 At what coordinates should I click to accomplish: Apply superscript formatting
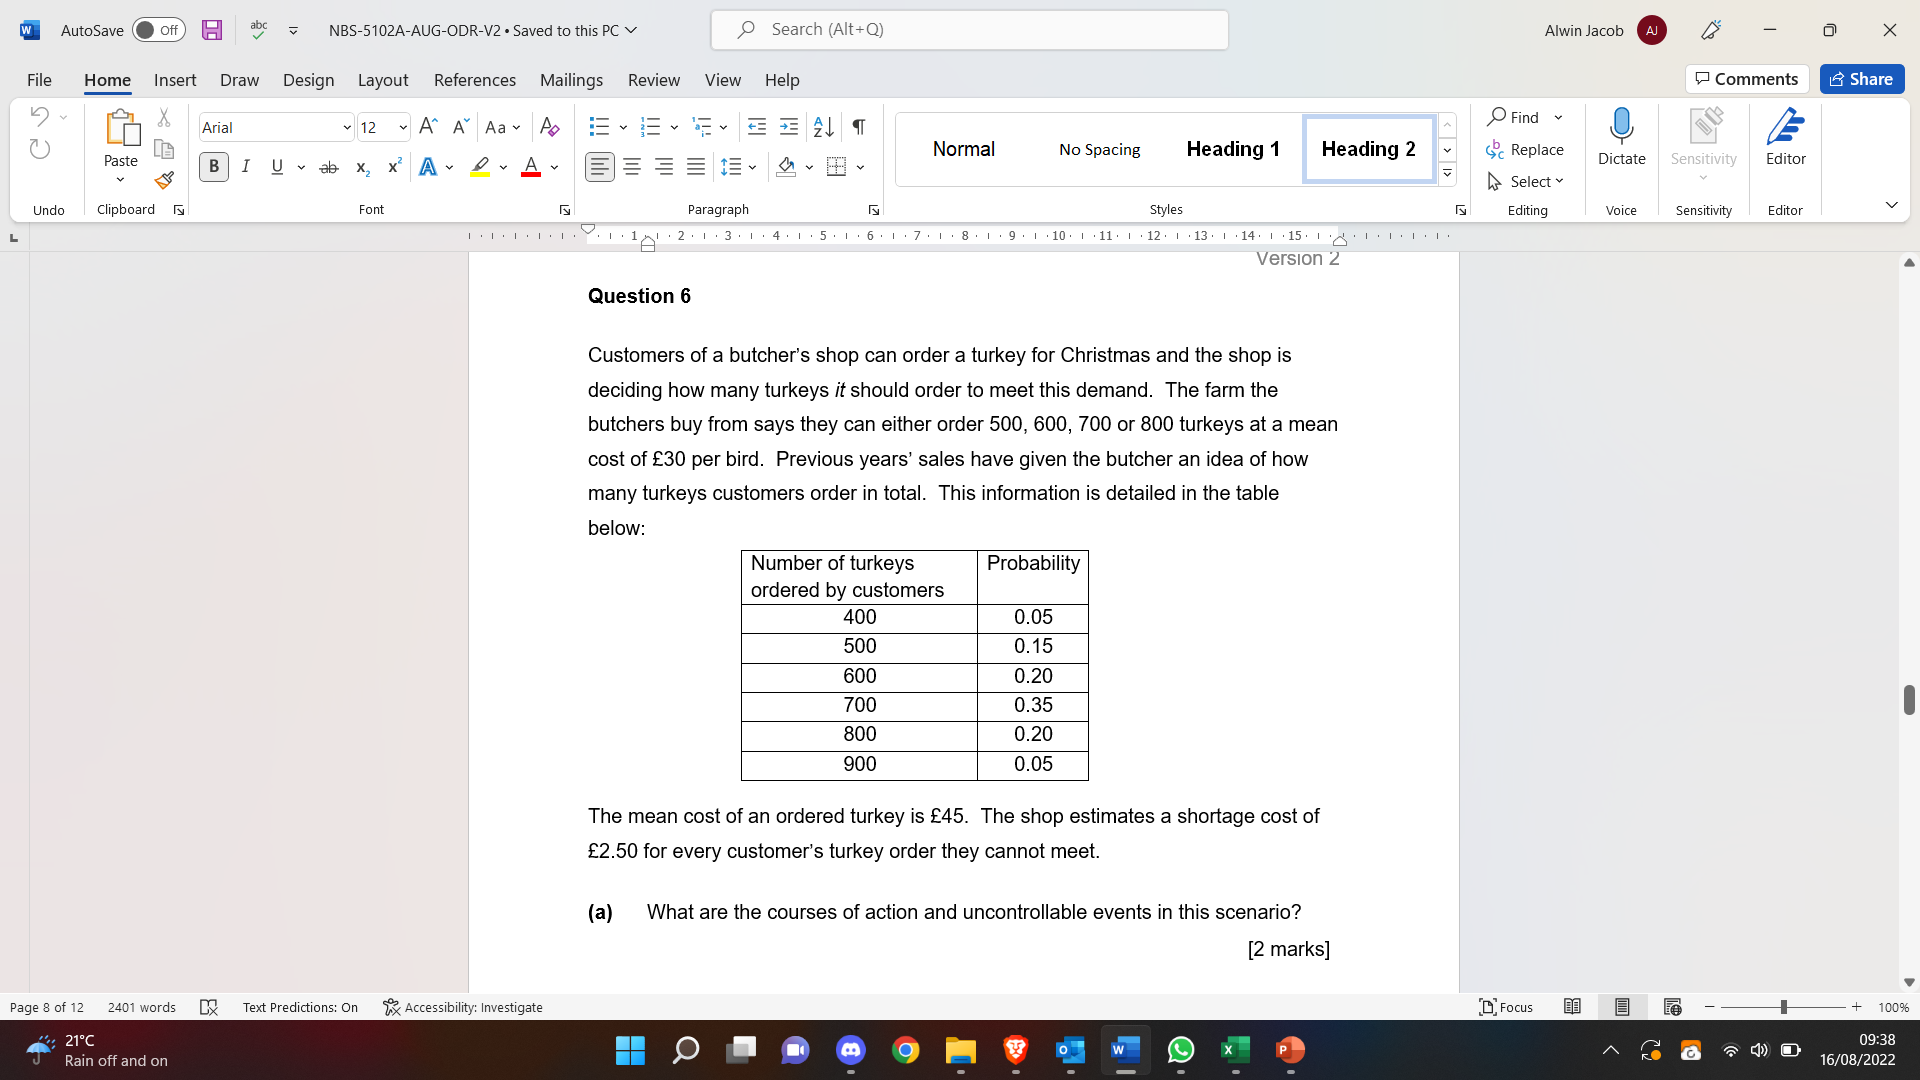[393, 166]
